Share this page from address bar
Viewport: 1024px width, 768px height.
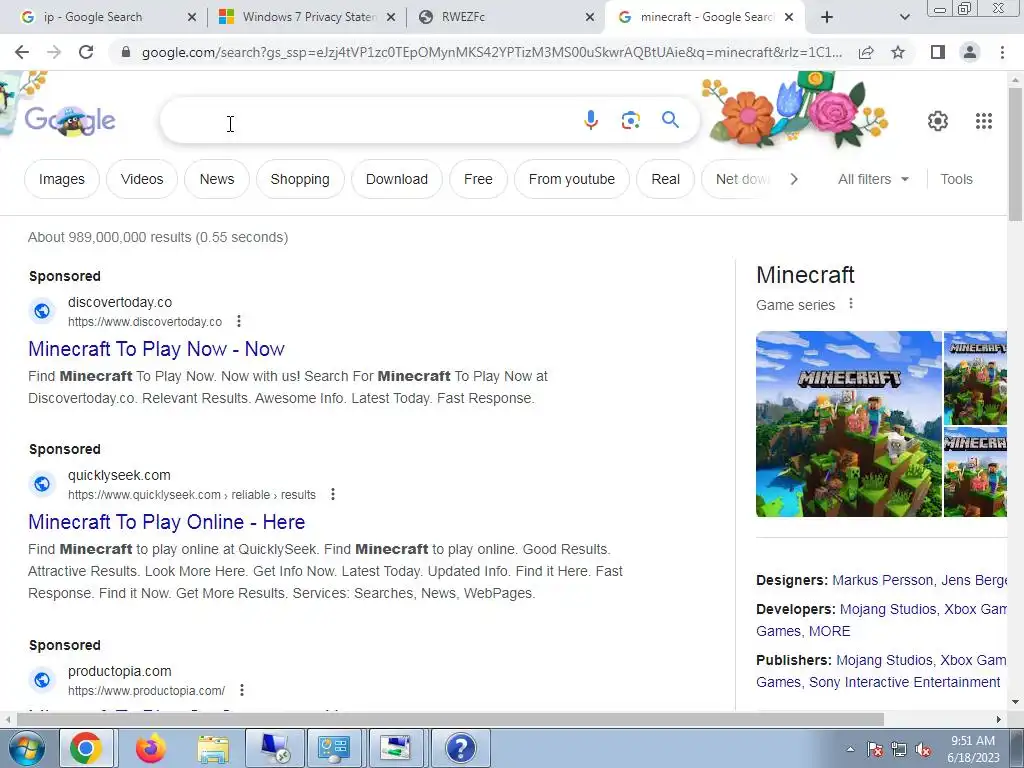coord(866,52)
